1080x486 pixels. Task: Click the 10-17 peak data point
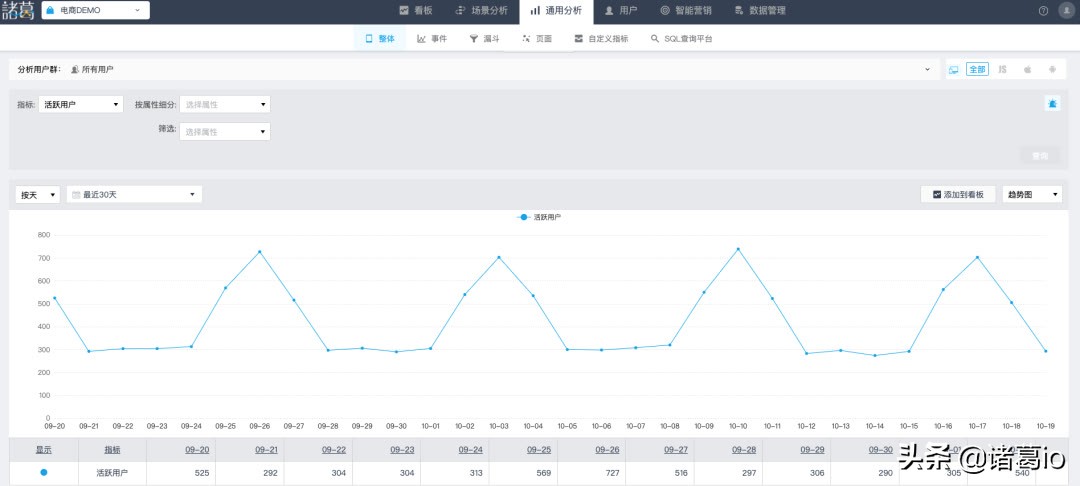[x=977, y=257]
